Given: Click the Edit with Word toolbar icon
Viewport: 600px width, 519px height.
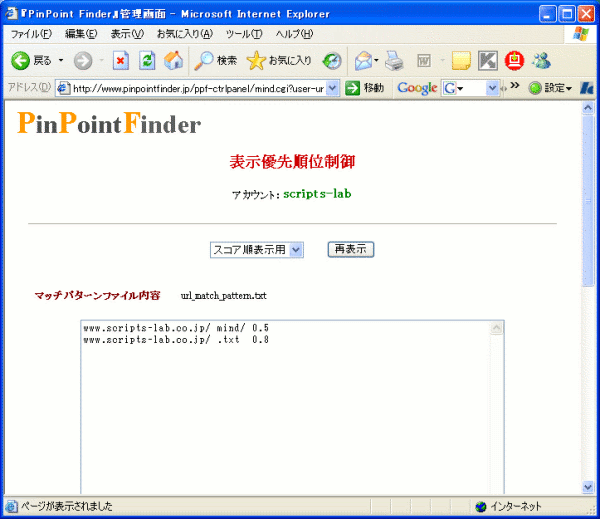Looking at the screenshot, I should coord(424,60).
